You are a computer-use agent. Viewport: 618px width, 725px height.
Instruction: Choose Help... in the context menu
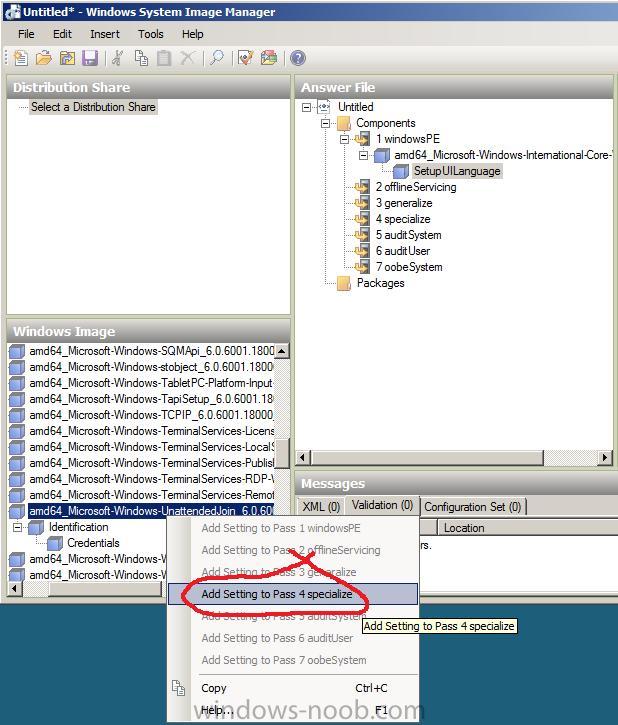point(293,710)
